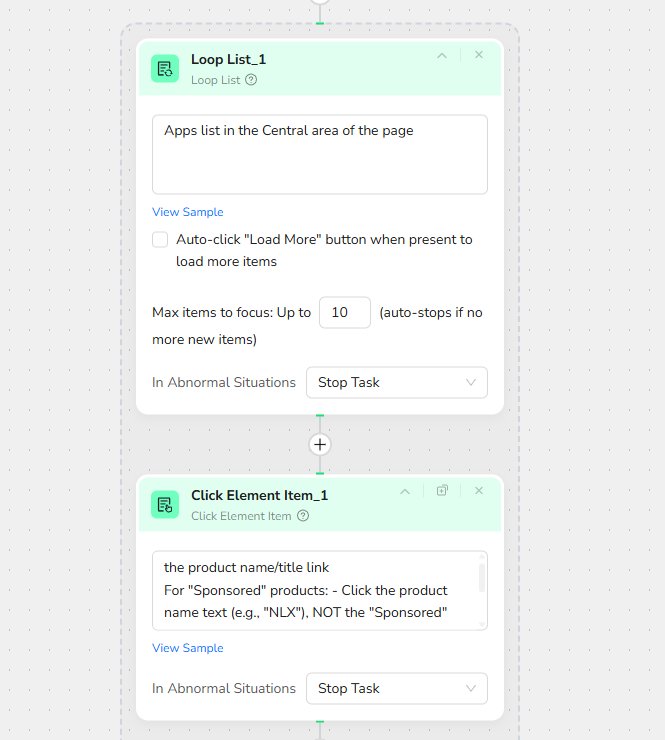Open View Sample under Click Element Item
Screen dimensions: 665x740
[188, 648]
